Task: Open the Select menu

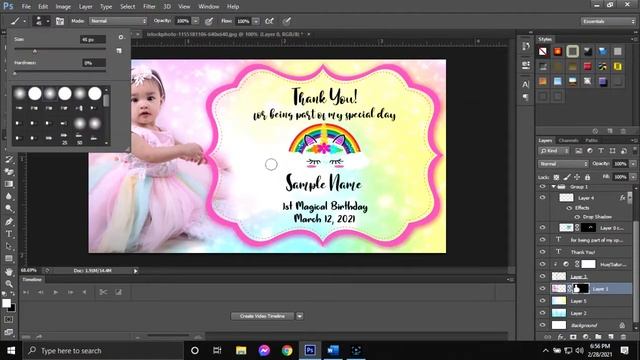Action: 127,7
